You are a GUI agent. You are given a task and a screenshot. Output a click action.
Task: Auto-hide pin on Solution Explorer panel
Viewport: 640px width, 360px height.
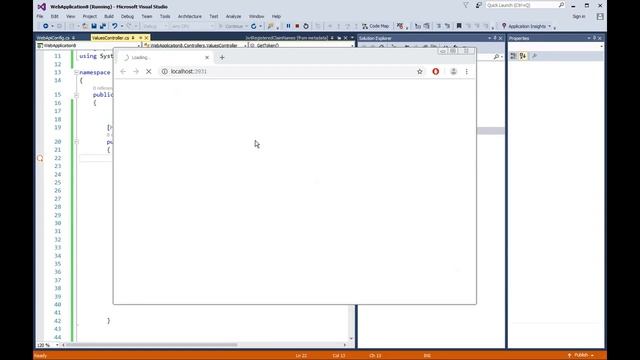[495, 38]
